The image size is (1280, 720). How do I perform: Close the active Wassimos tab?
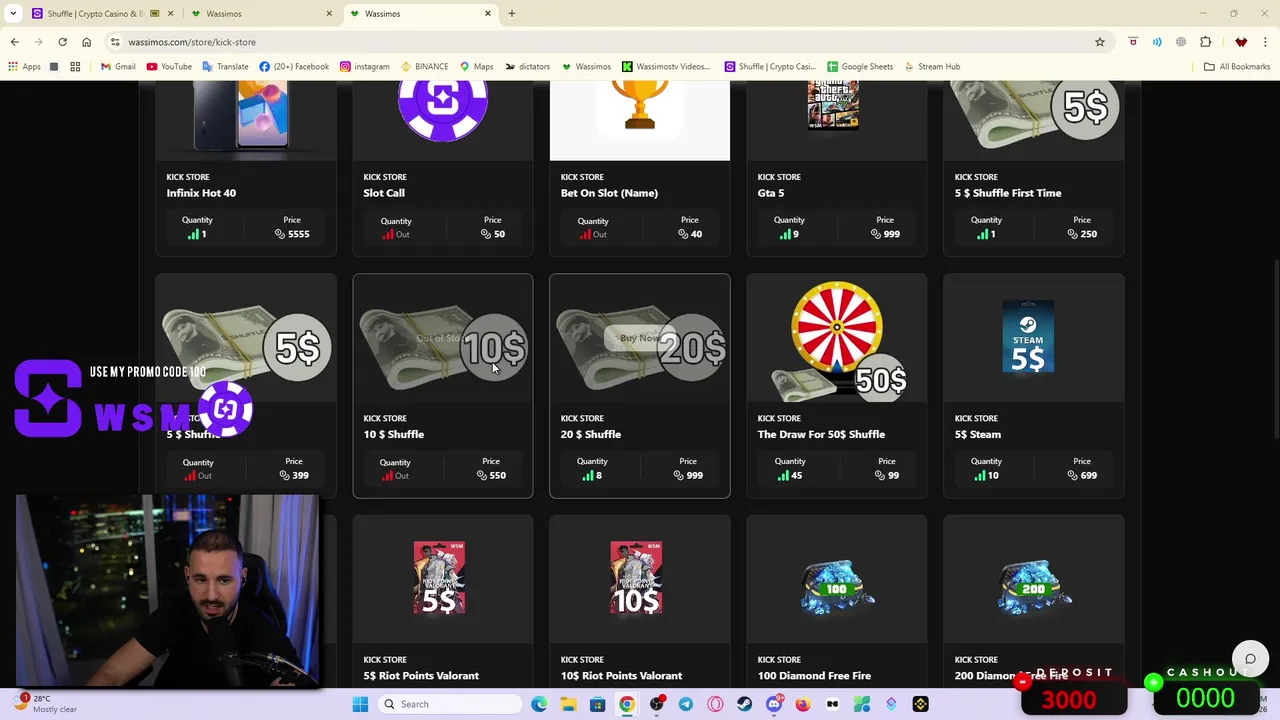(488, 14)
